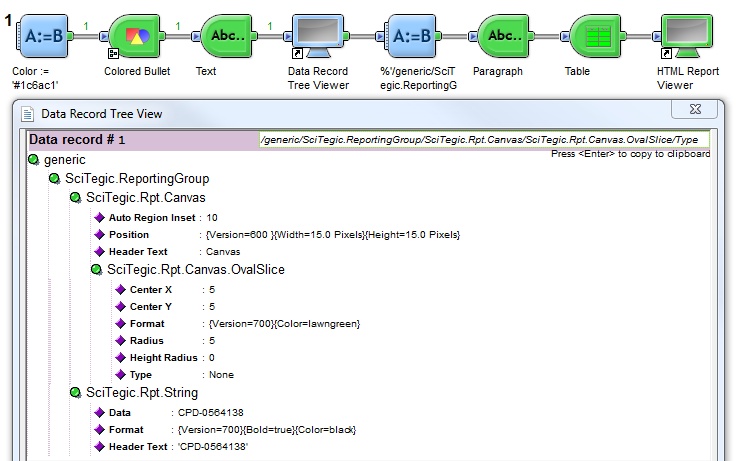Select the Color := '#1c6ac1' assignment component

coord(43,36)
